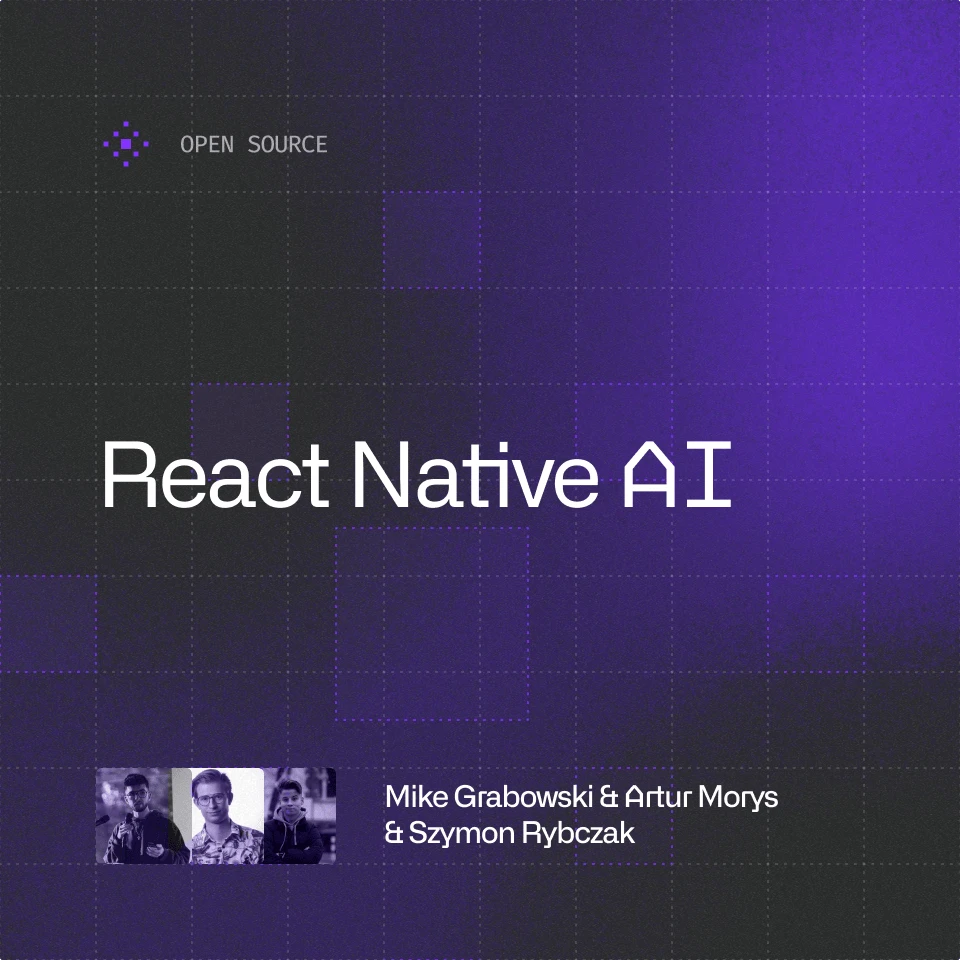Open the photo of man with crossed arms
The height and width of the screenshot is (960, 960).
300,816
